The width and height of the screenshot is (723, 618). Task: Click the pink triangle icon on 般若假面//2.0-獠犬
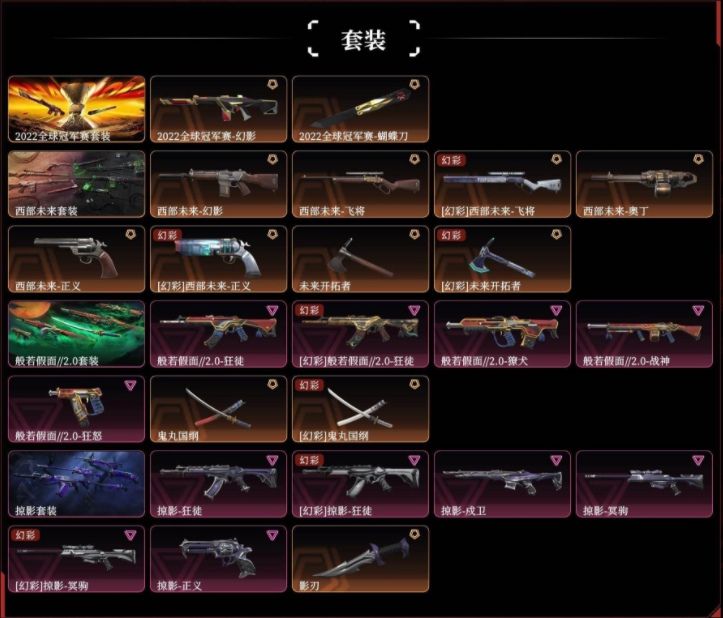click(557, 310)
